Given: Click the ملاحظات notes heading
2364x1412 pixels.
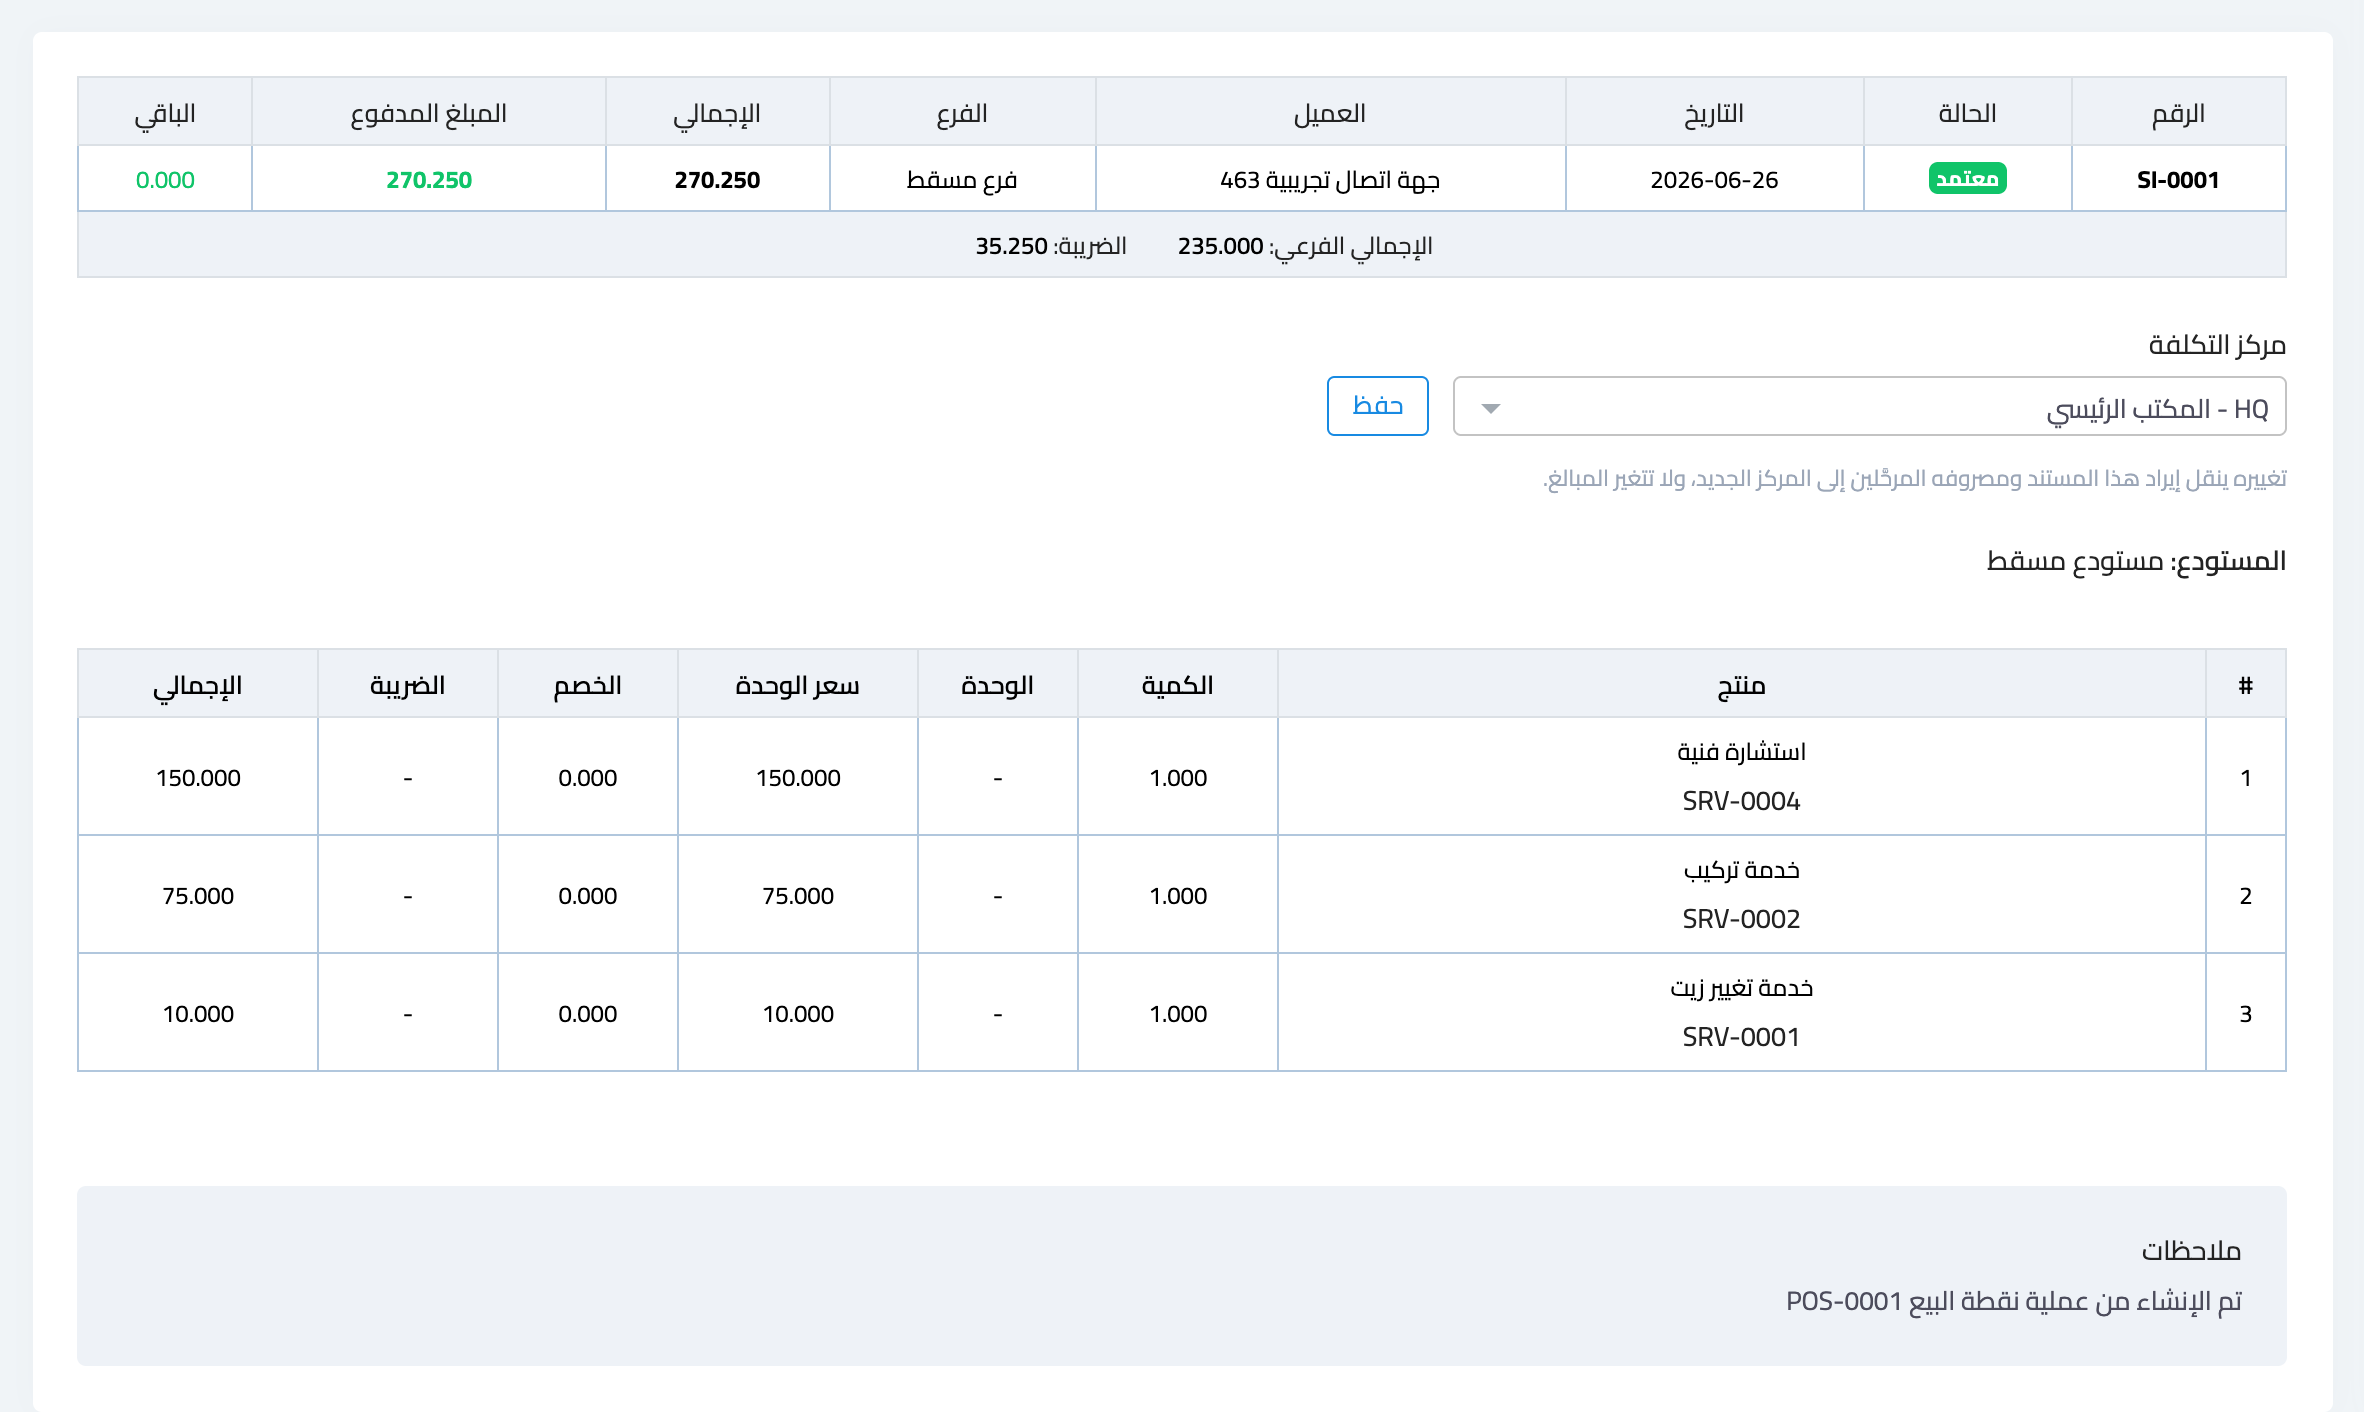Looking at the screenshot, I should point(2191,1251).
